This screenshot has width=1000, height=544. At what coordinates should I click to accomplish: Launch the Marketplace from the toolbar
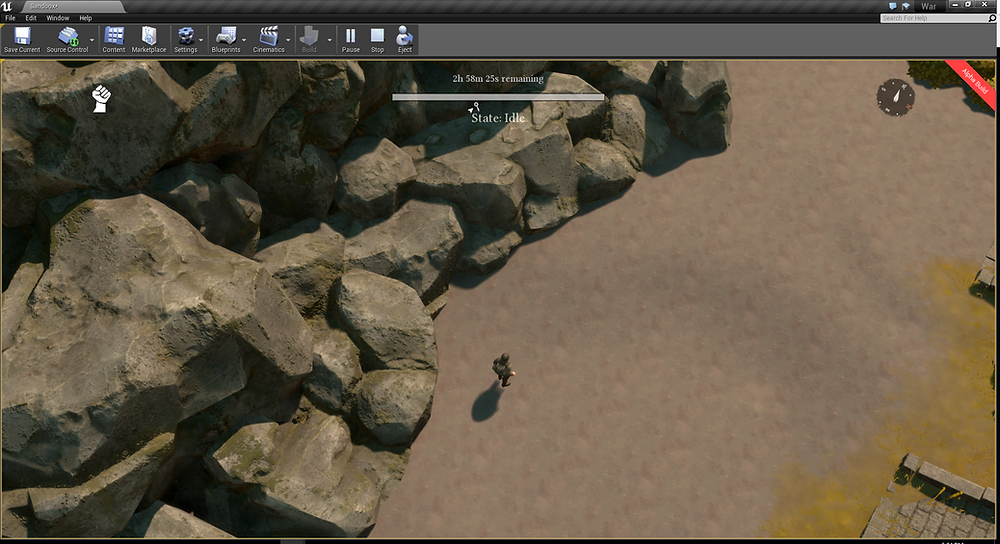149,40
